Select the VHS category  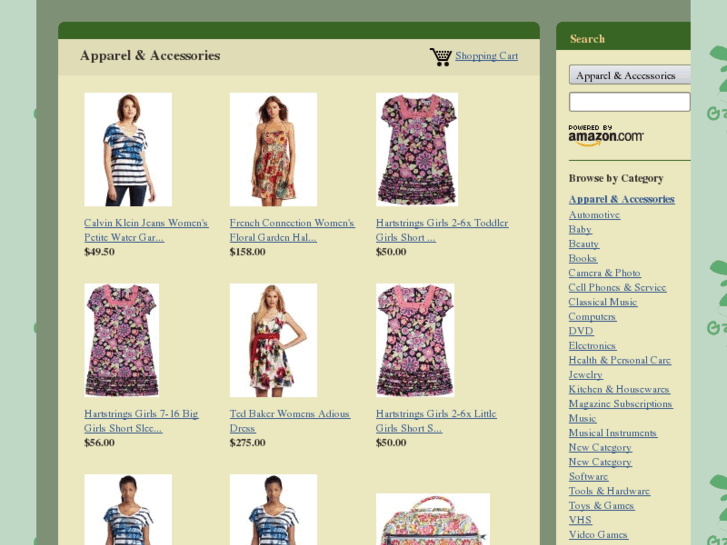tap(580, 520)
